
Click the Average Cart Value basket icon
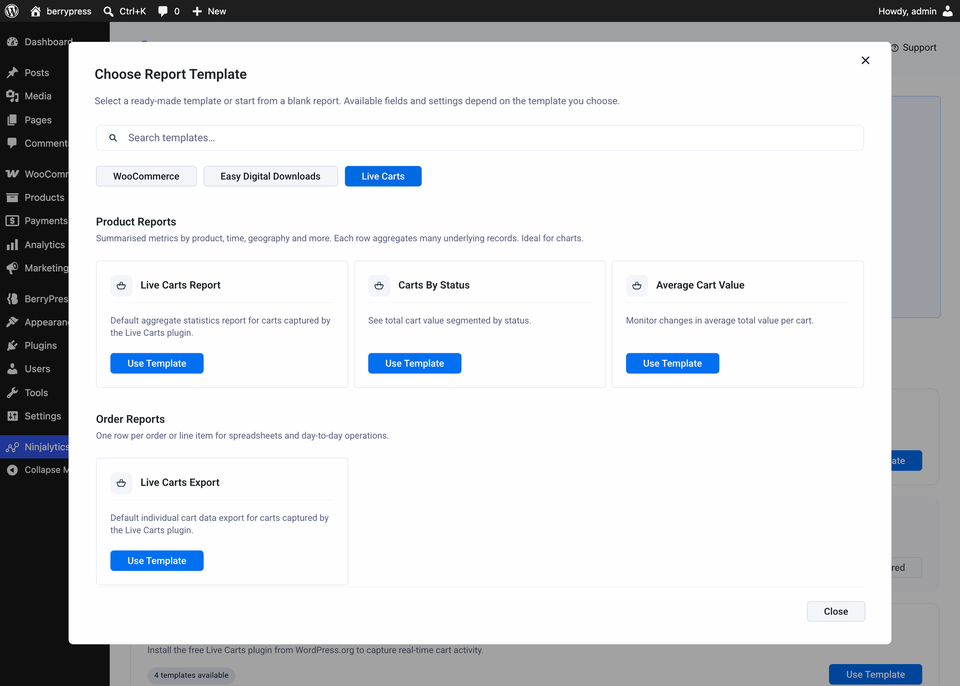637,285
